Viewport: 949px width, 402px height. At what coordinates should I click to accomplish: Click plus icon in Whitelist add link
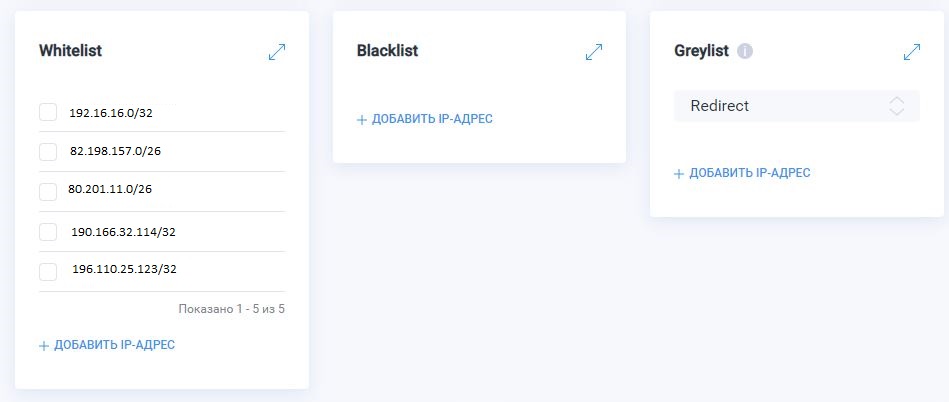pyautogui.click(x=44, y=346)
